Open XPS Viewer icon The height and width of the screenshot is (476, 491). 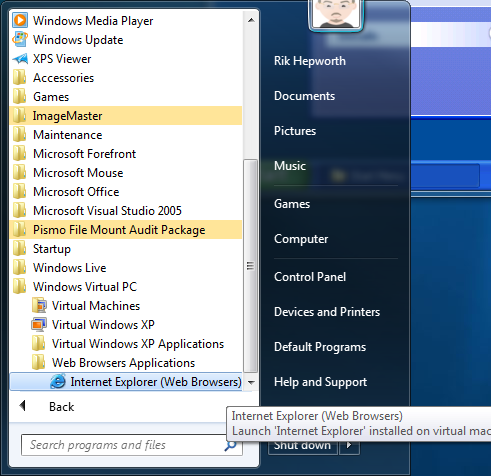point(20,59)
